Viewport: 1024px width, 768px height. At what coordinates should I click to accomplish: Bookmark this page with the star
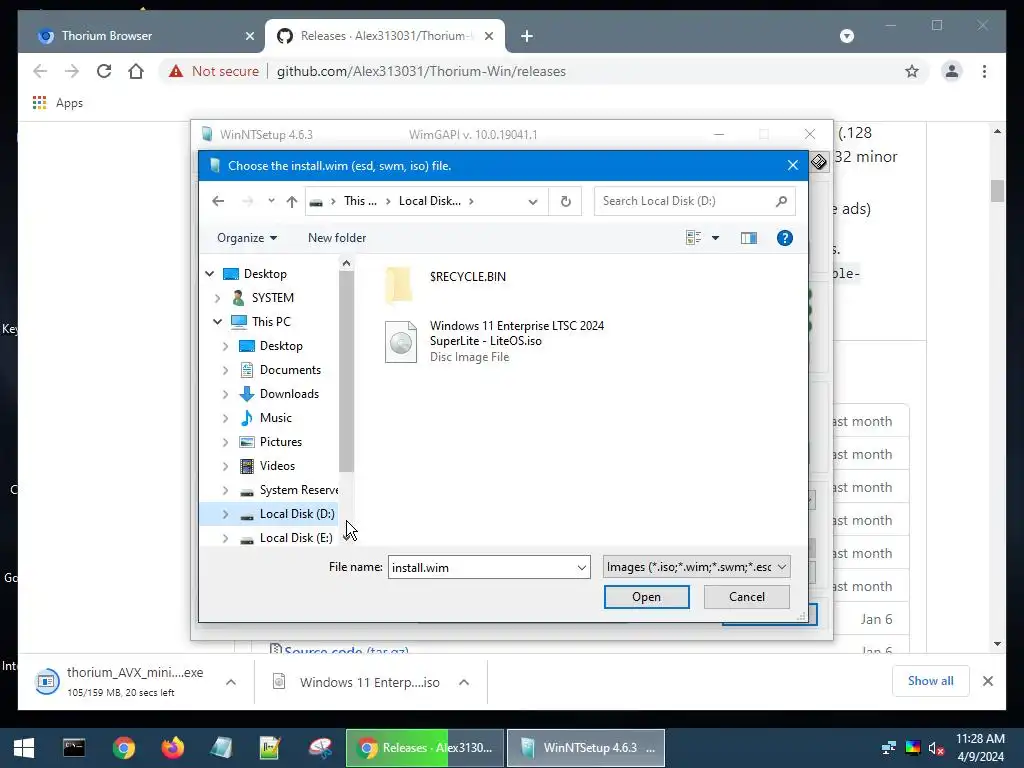click(912, 71)
